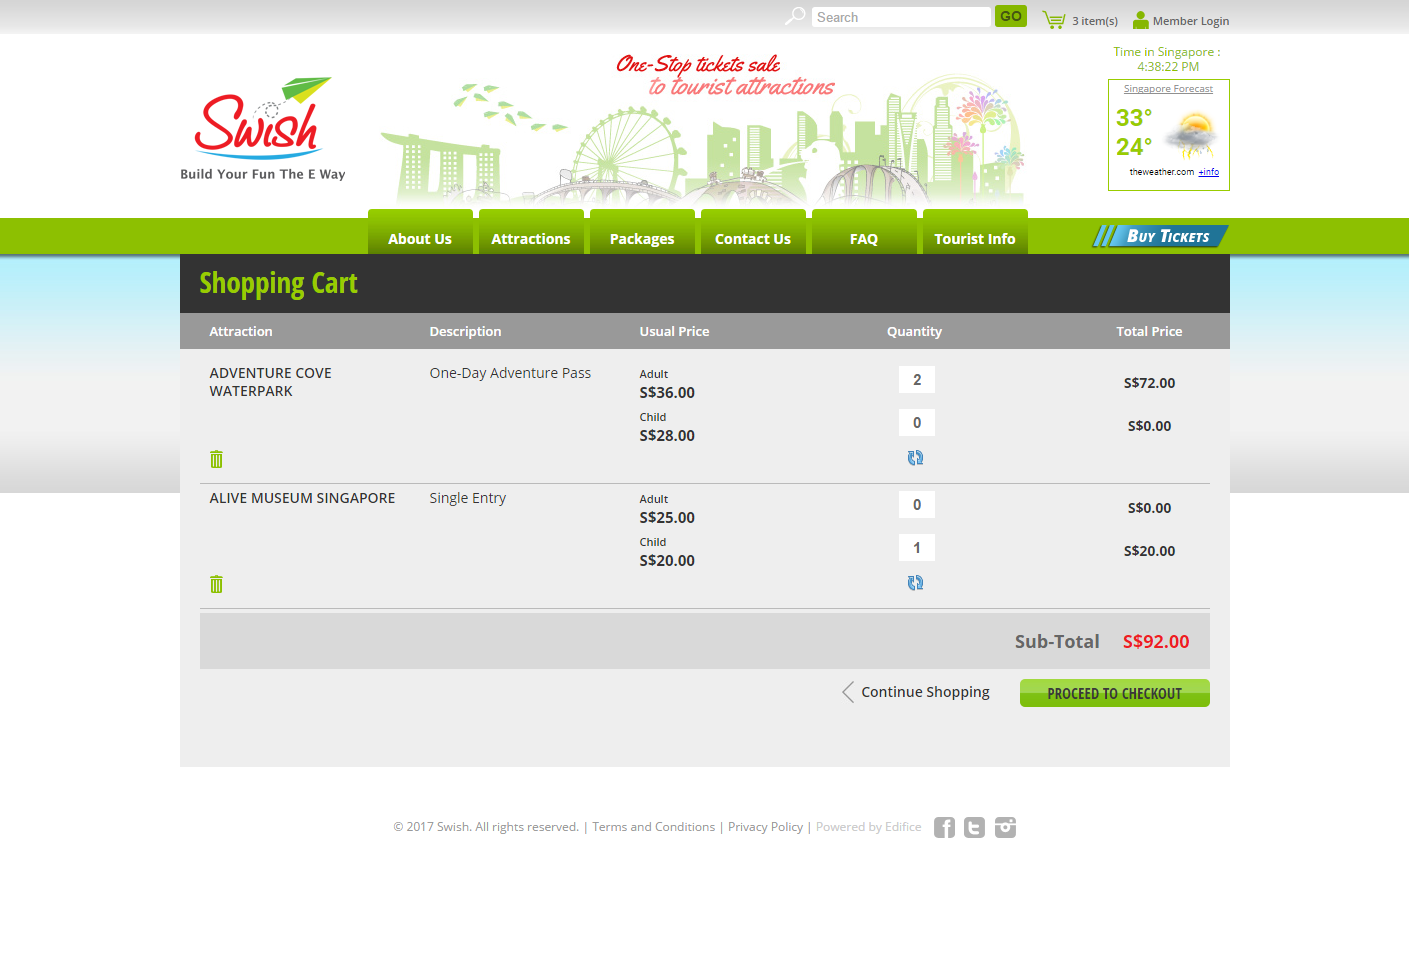
Task: Click Adventure Cove adult quantity field
Action: [917, 380]
